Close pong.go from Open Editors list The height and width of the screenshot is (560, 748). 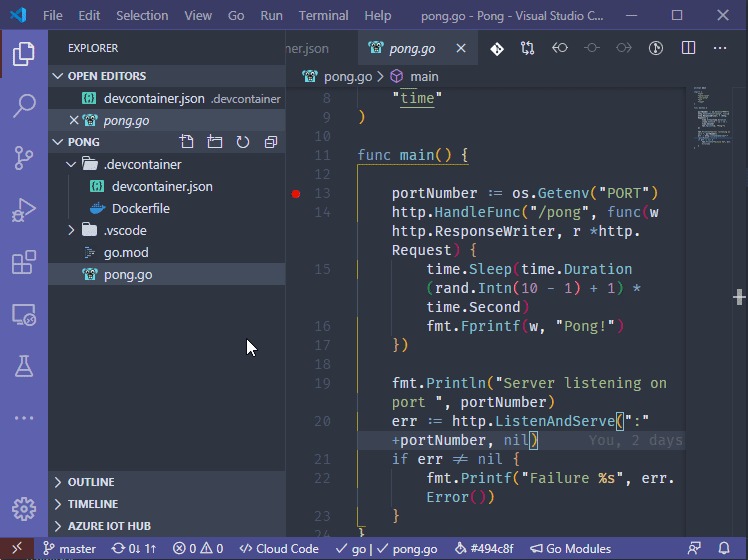click(73, 120)
